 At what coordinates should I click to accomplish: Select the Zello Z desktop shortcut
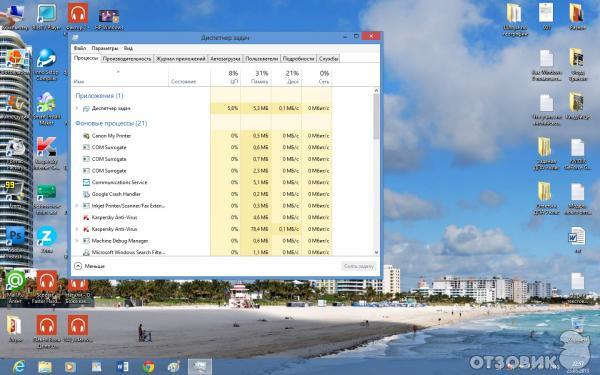(47, 236)
